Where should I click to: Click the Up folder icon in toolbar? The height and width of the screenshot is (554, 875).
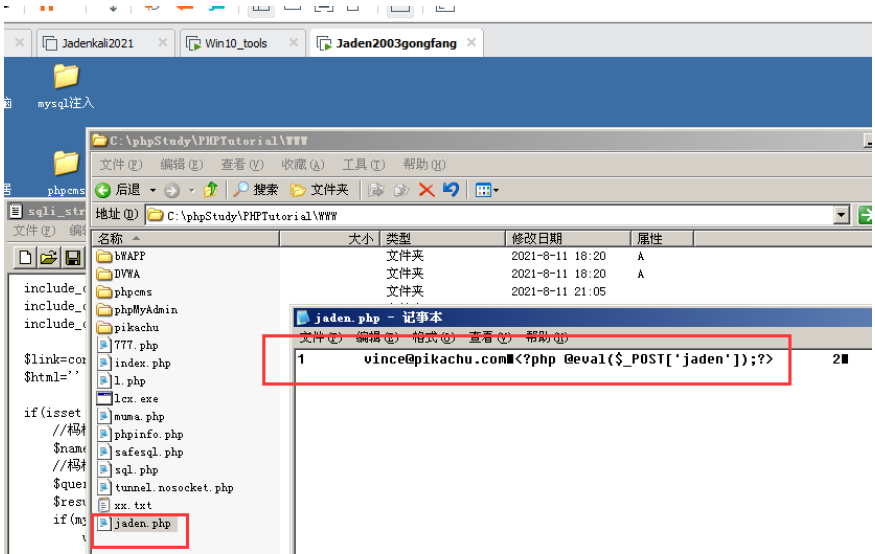point(210,190)
